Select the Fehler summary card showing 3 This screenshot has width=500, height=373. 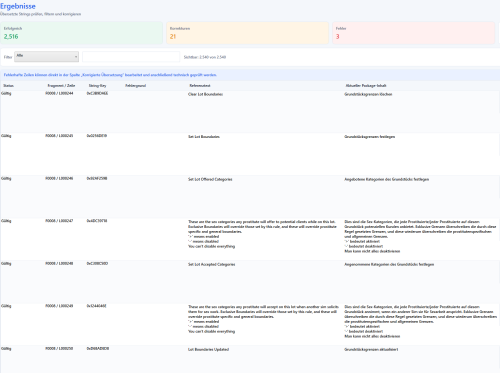pos(413,33)
